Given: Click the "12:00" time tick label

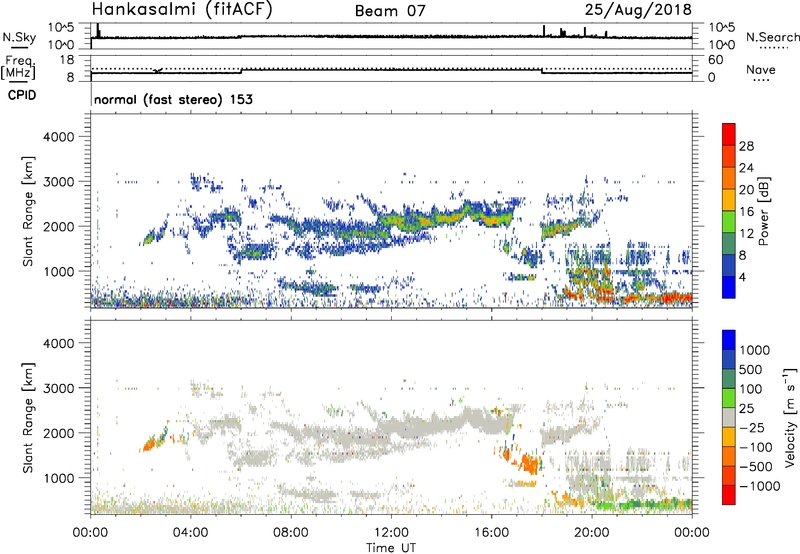Looking at the screenshot, I should pyautogui.click(x=391, y=533).
